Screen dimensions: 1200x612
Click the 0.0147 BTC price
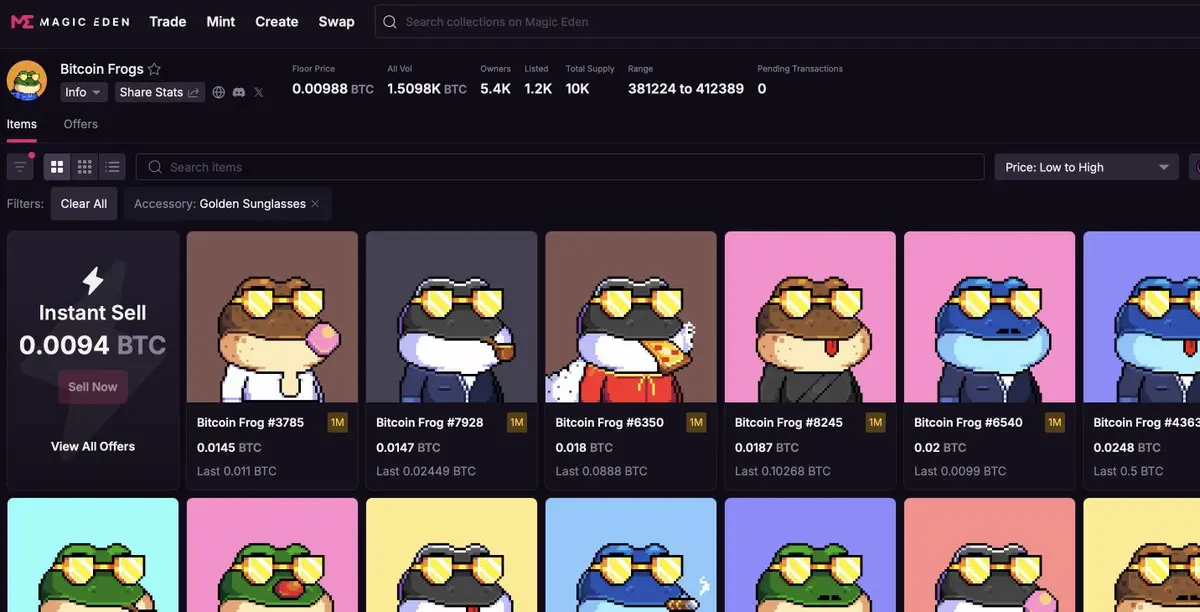408,447
